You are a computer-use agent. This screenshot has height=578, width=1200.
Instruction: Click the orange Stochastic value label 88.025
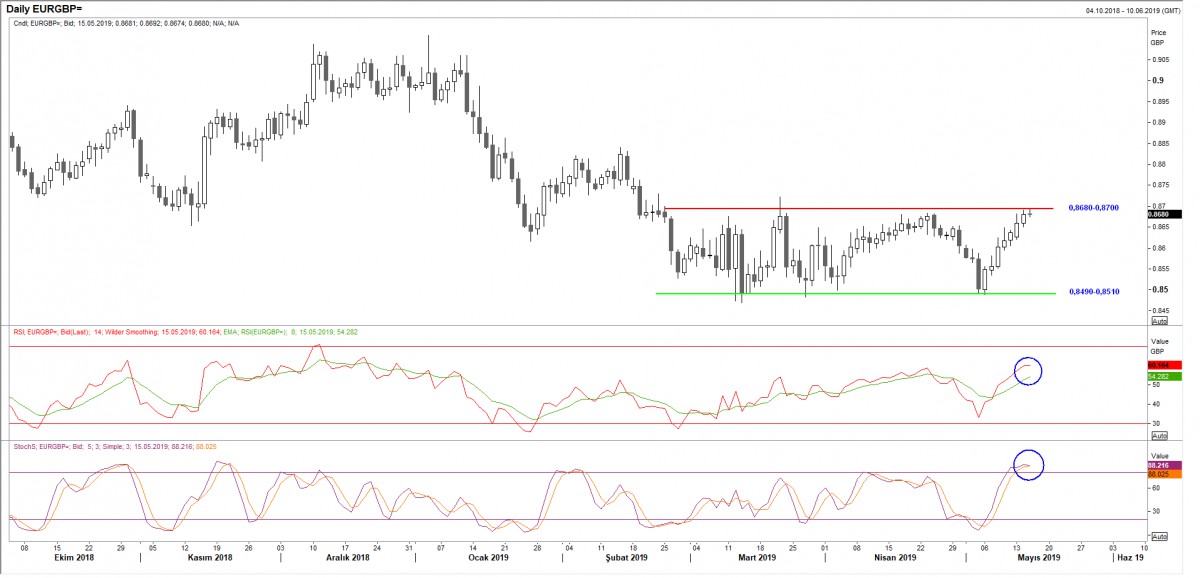1166,474
